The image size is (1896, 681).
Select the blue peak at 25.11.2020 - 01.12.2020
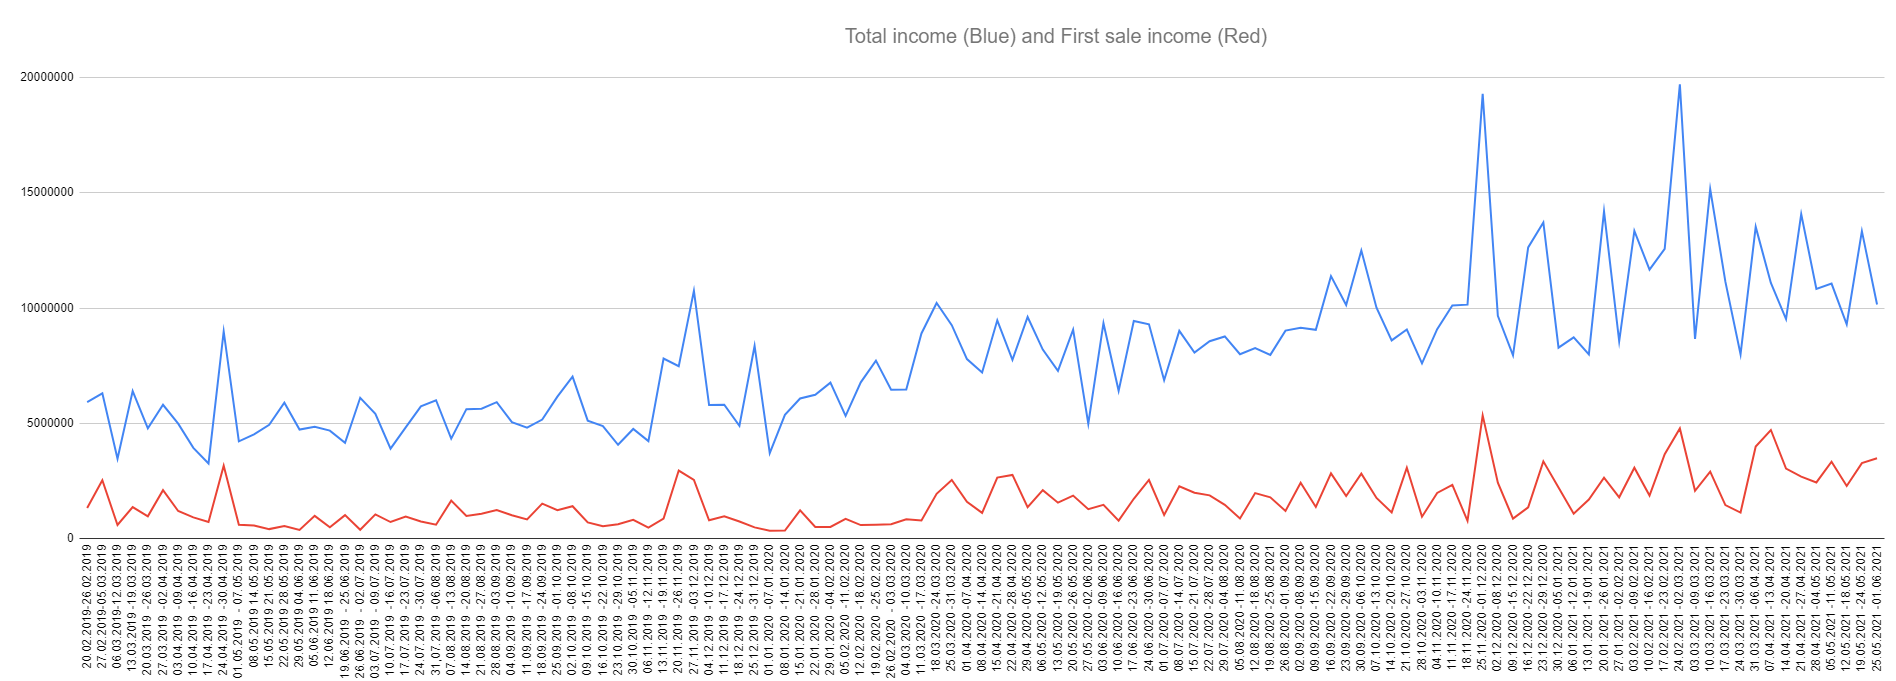pyautogui.click(x=1482, y=94)
